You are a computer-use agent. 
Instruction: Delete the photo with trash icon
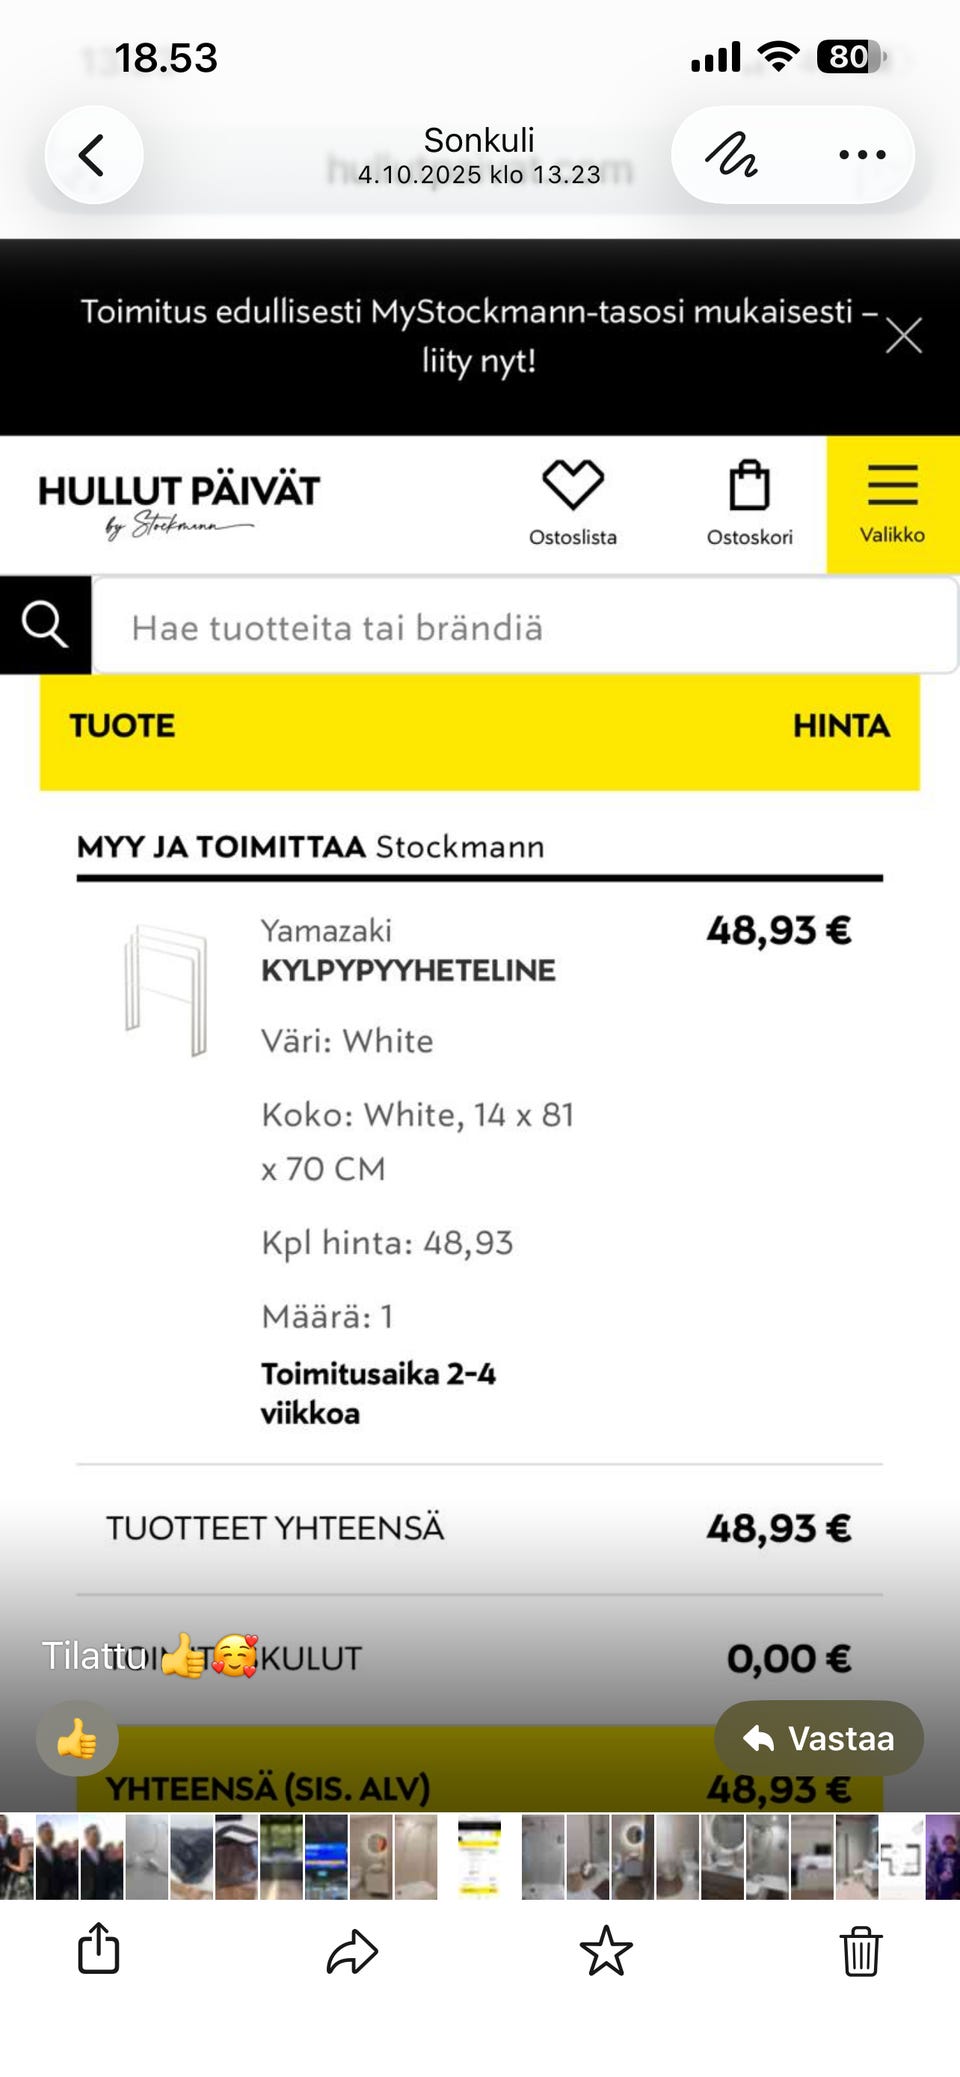860,1952
